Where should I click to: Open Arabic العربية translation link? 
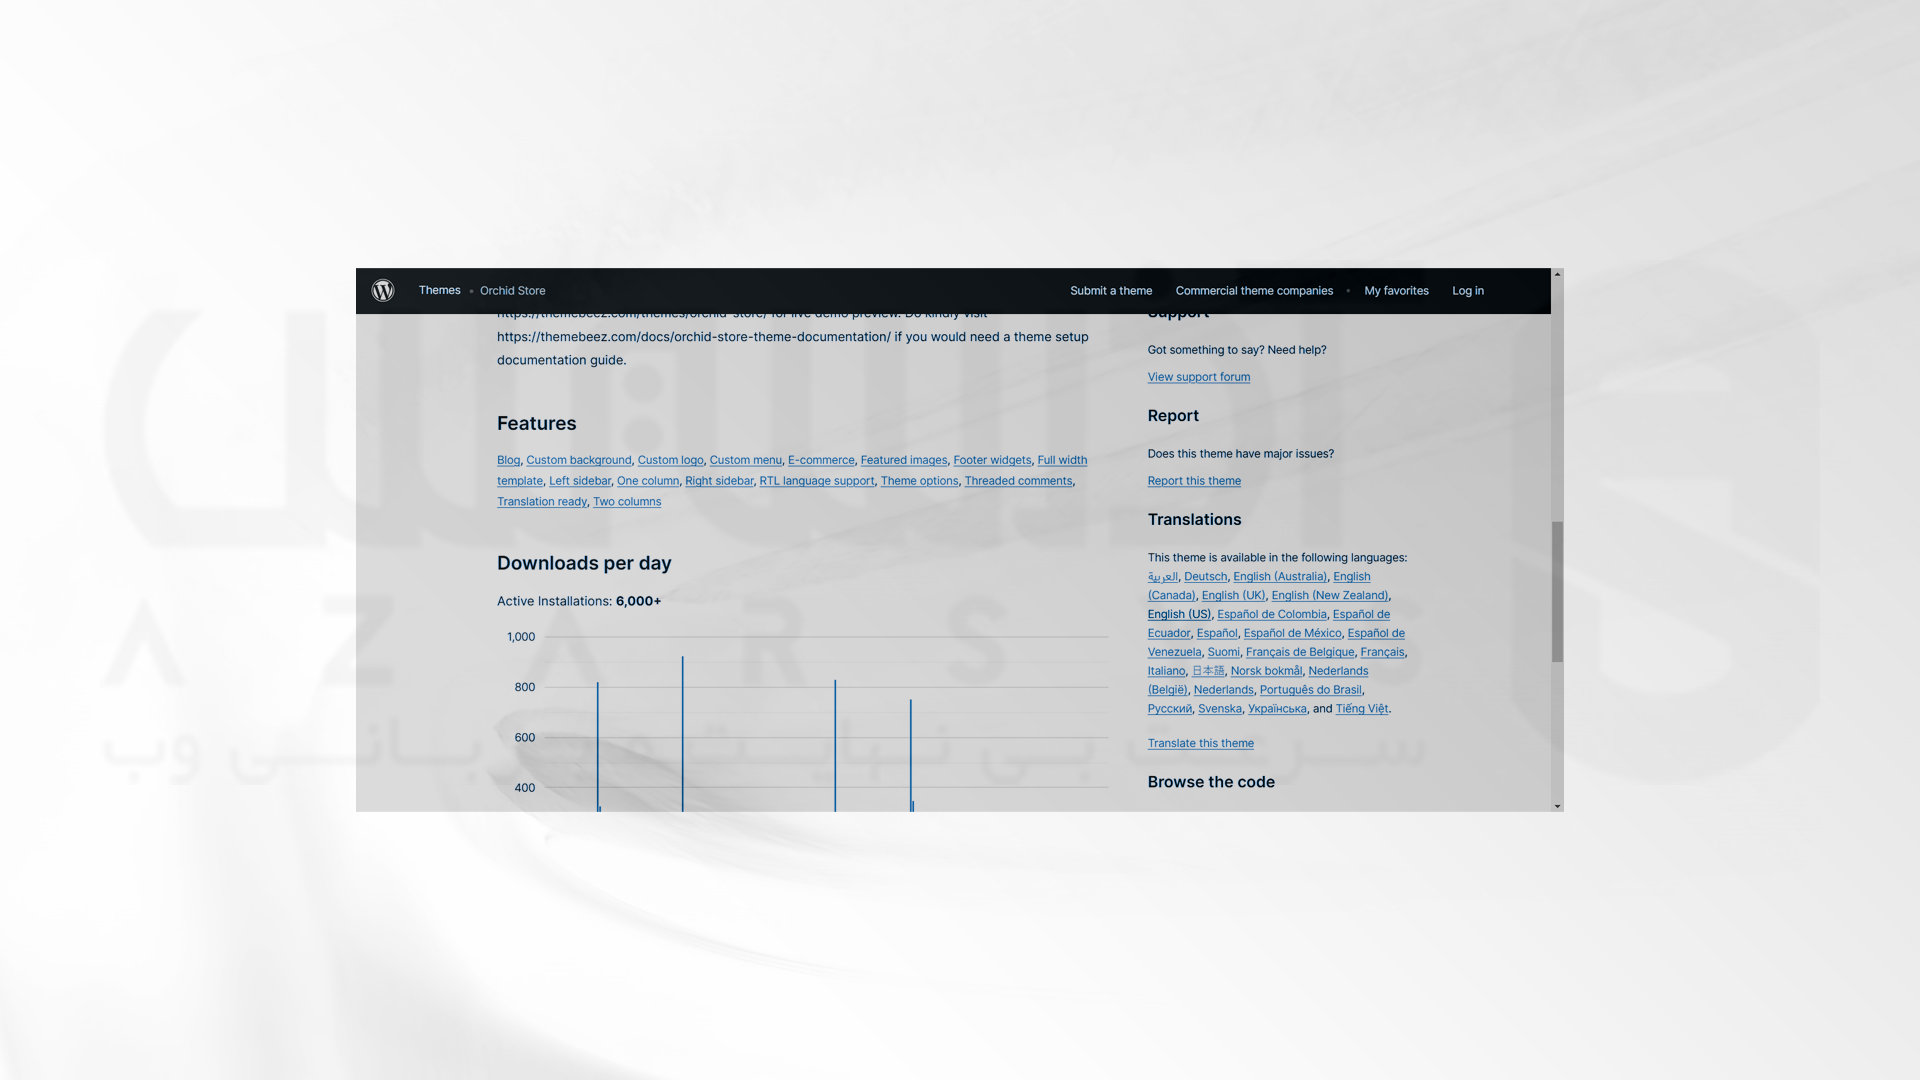point(1162,577)
